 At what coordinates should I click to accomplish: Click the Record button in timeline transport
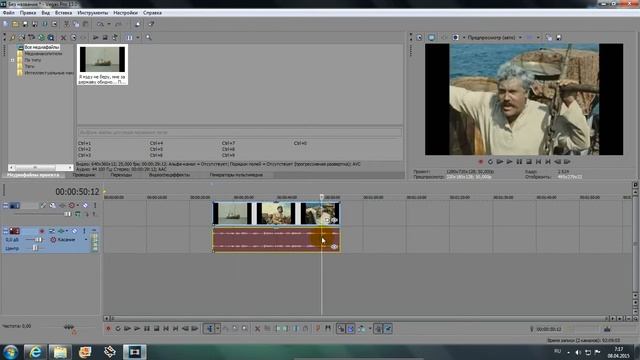click(108, 328)
